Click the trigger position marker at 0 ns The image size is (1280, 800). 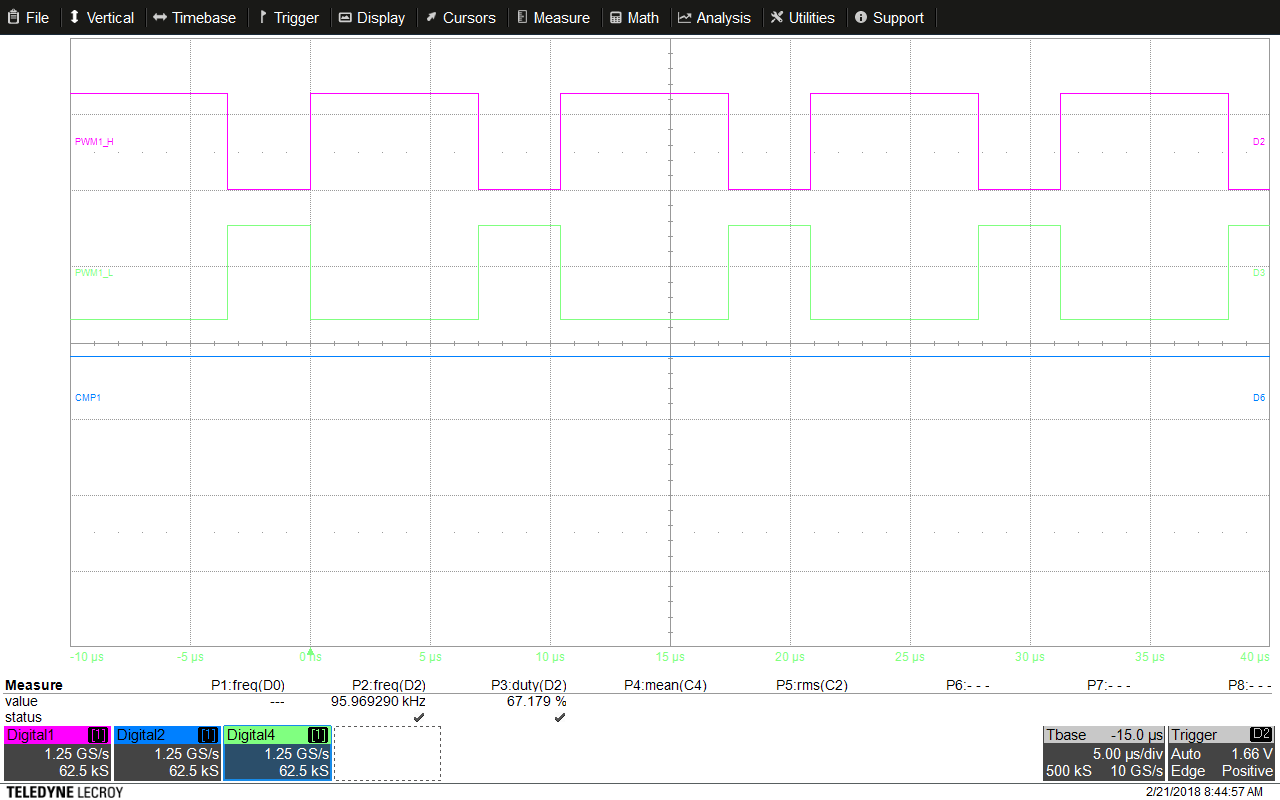point(311,653)
